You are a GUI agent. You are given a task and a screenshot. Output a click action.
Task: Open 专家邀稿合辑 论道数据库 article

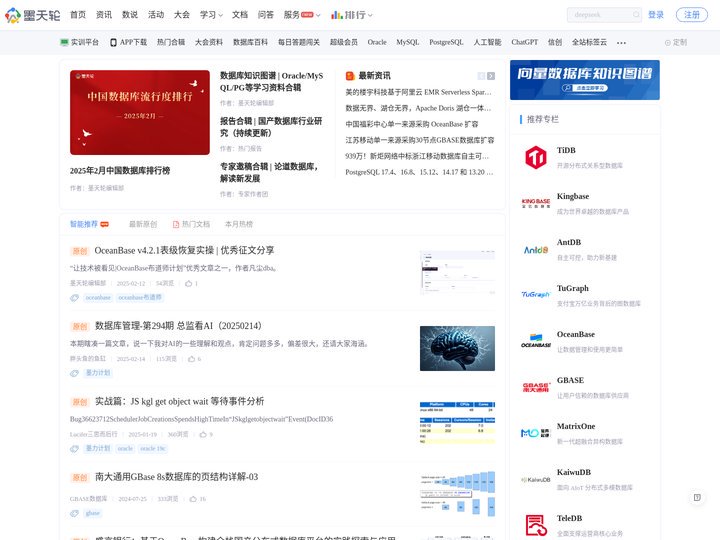tap(269, 173)
